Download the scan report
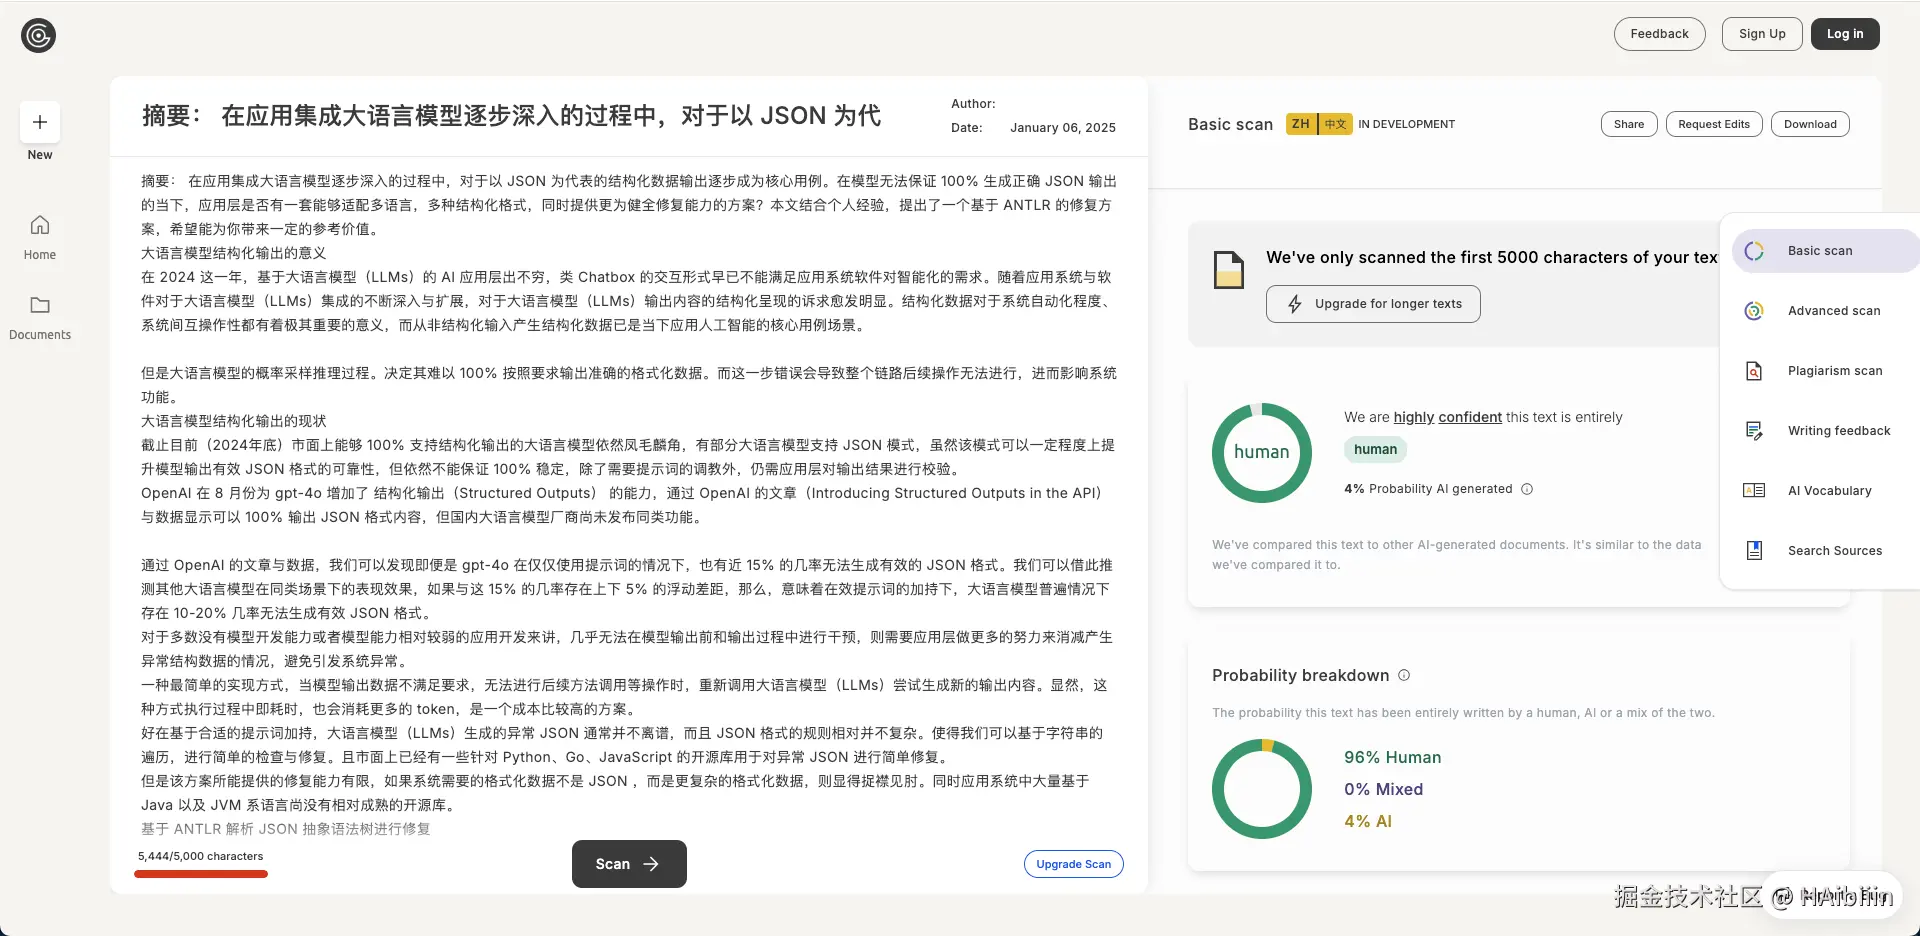The height and width of the screenshot is (936, 1920). [x=1810, y=123]
